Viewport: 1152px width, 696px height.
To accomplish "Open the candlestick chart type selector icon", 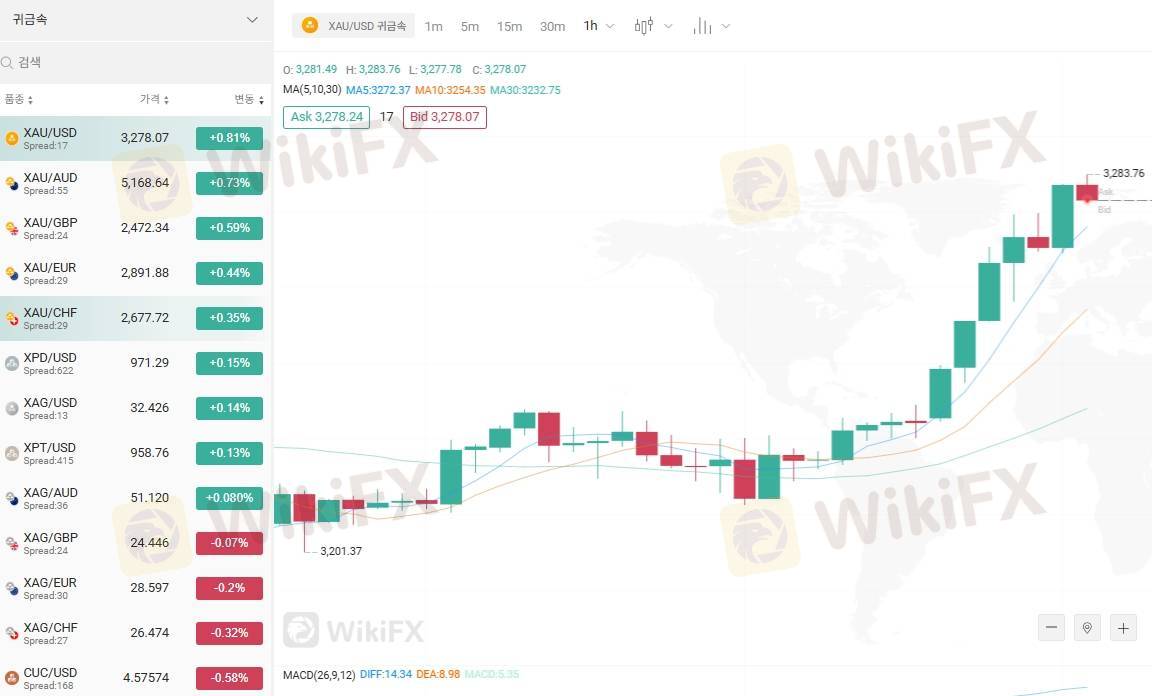I will tap(644, 26).
